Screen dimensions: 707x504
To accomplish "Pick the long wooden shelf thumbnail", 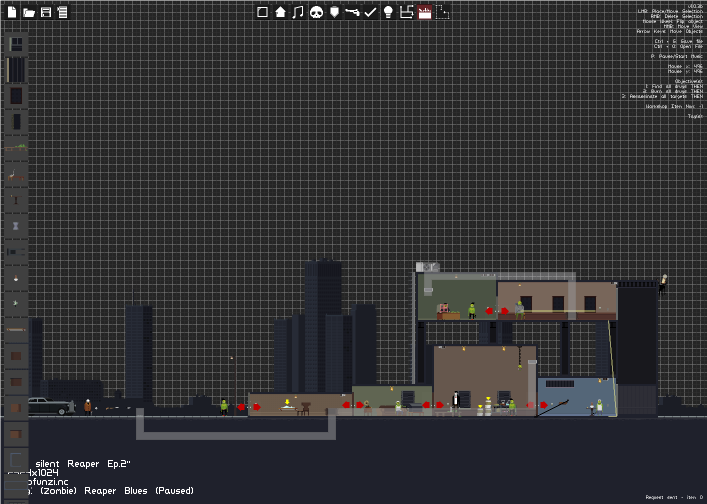I will coord(16,330).
